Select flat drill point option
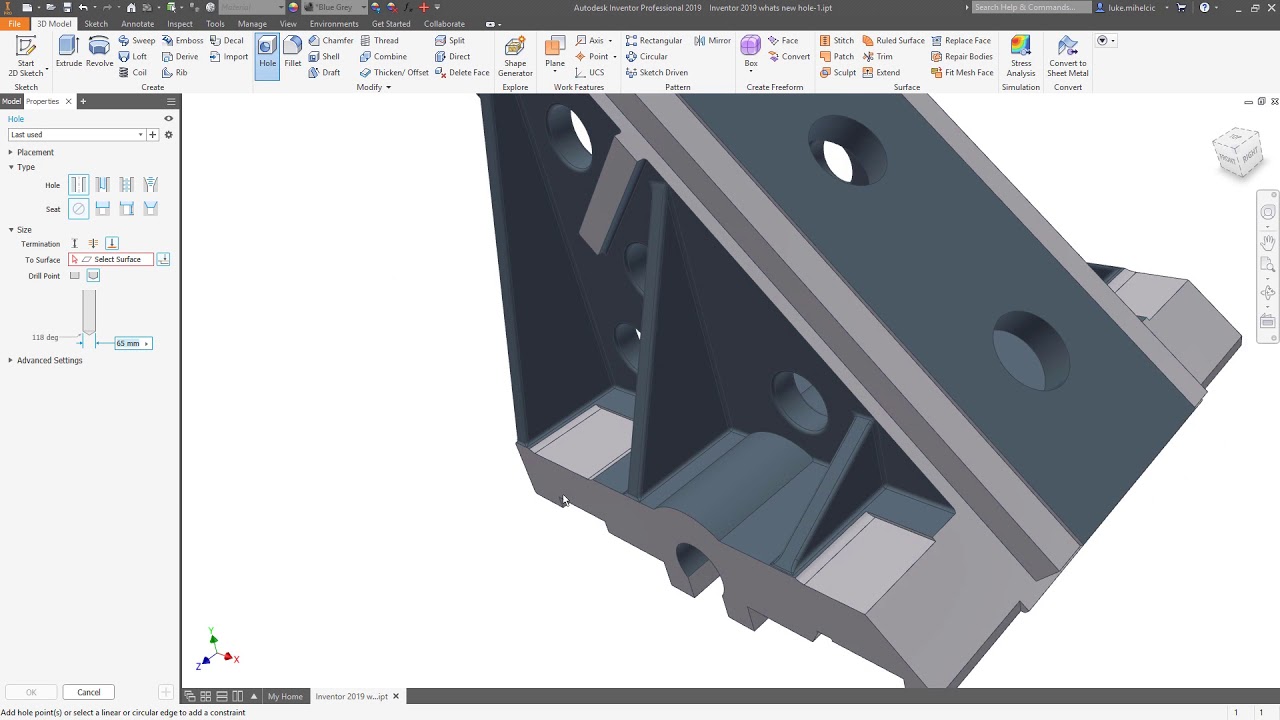This screenshot has width=1280, height=720. (x=75, y=276)
